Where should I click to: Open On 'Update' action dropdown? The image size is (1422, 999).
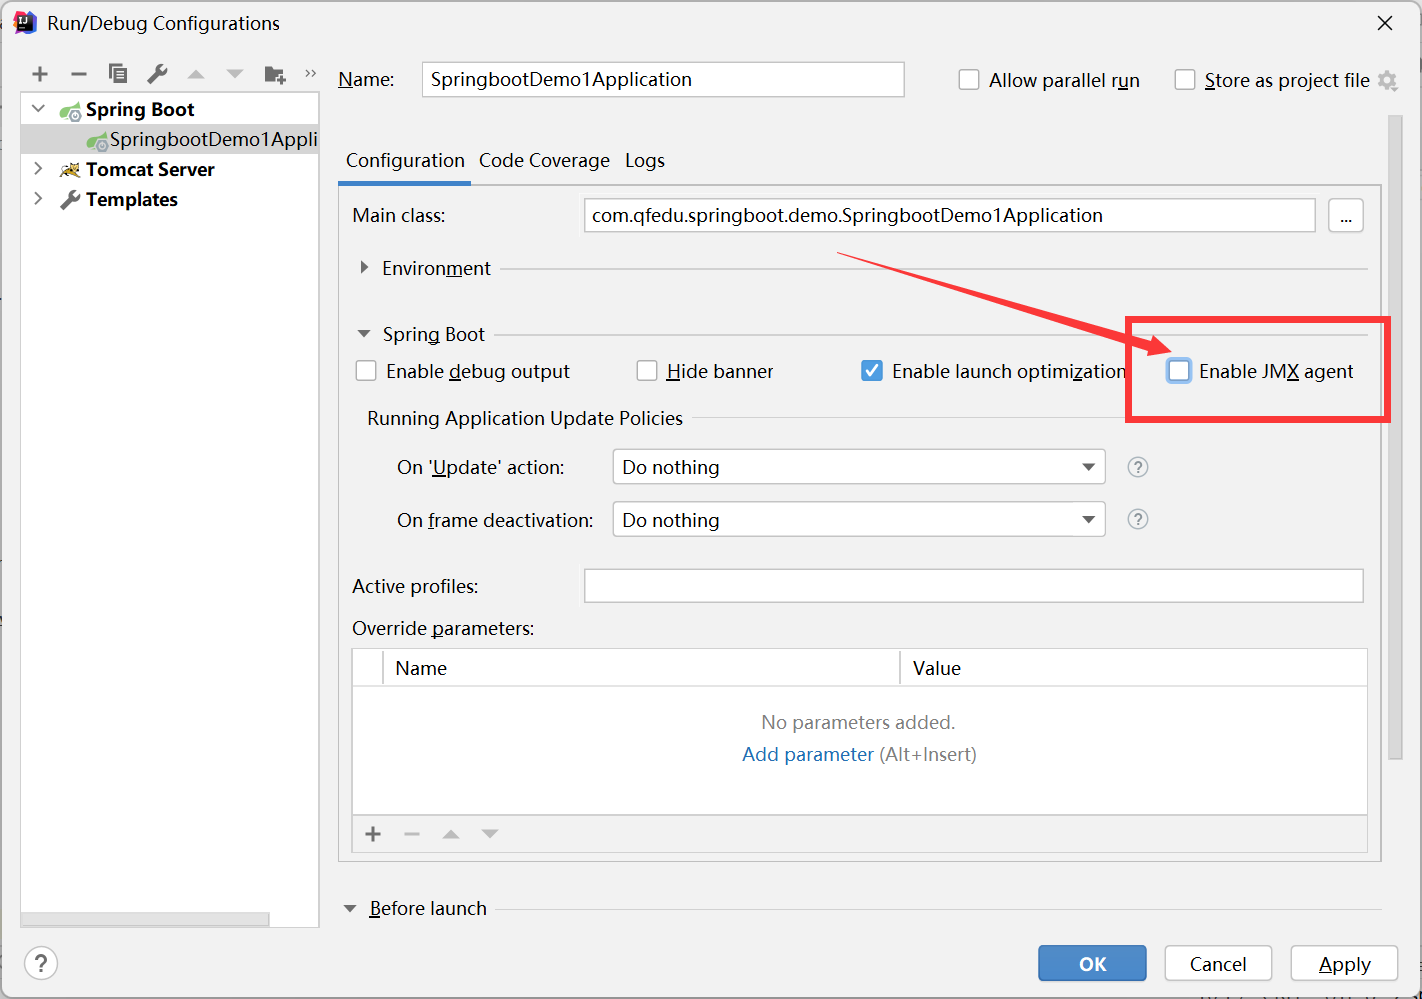tap(859, 467)
